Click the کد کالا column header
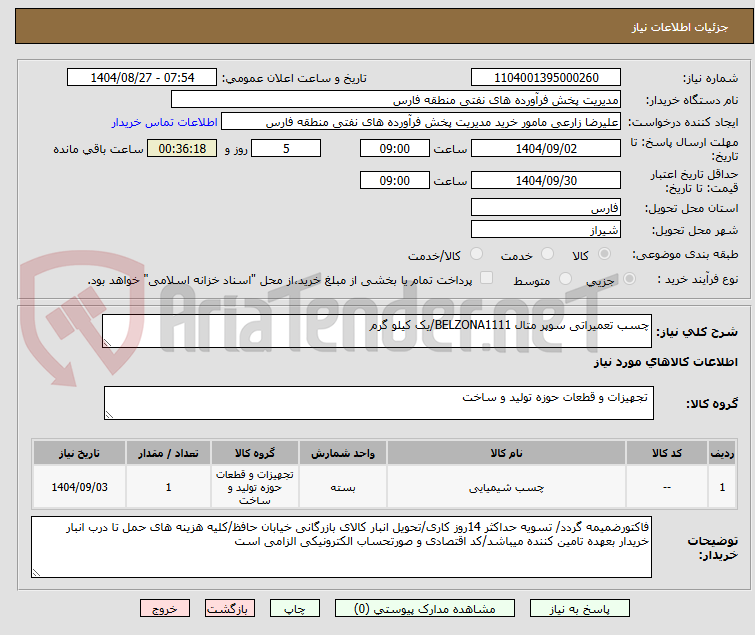This screenshot has height=635, width=755. point(666,453)
